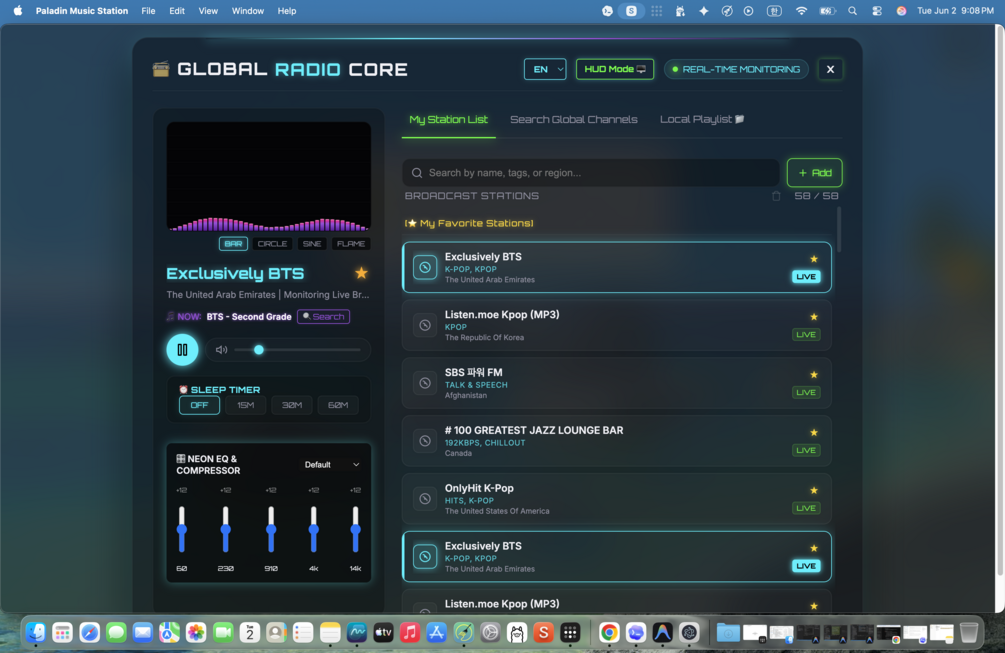1005x653 pixels.
Task: Adjust the 230 Hz EQ band slider
Action: (x=226, y=529)
